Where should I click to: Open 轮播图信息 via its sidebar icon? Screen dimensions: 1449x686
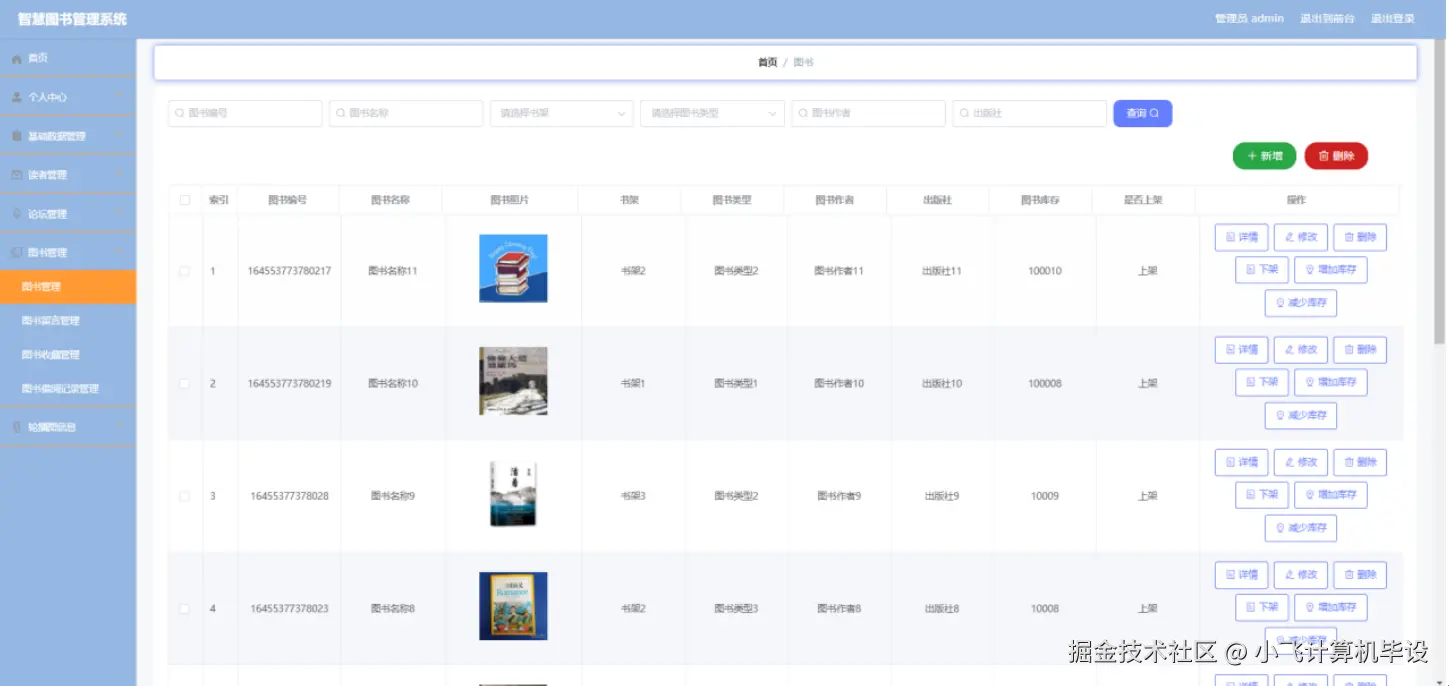17,427
